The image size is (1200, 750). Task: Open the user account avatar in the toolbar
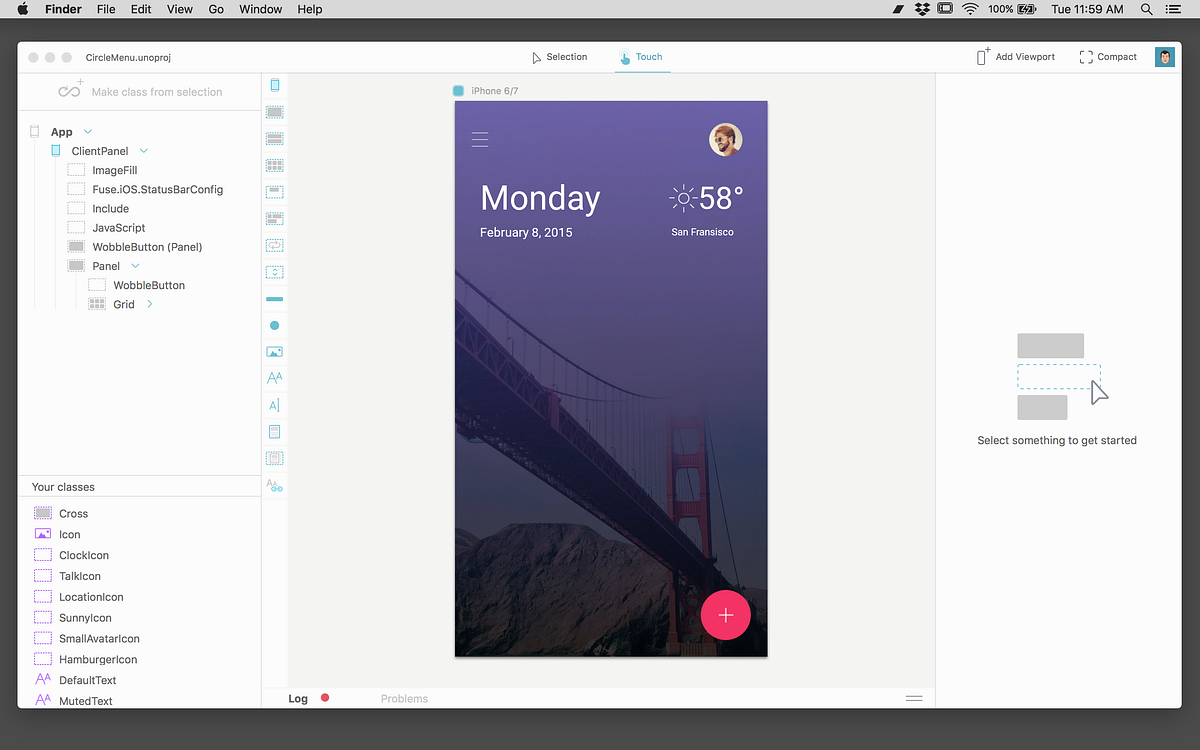[1164, 57]
